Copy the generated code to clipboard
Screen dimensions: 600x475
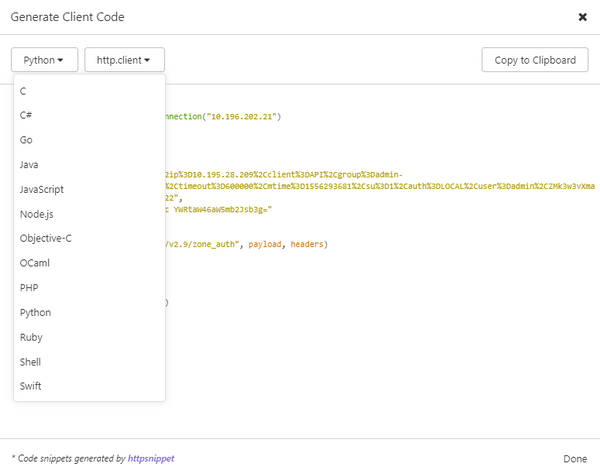[535, 60]
